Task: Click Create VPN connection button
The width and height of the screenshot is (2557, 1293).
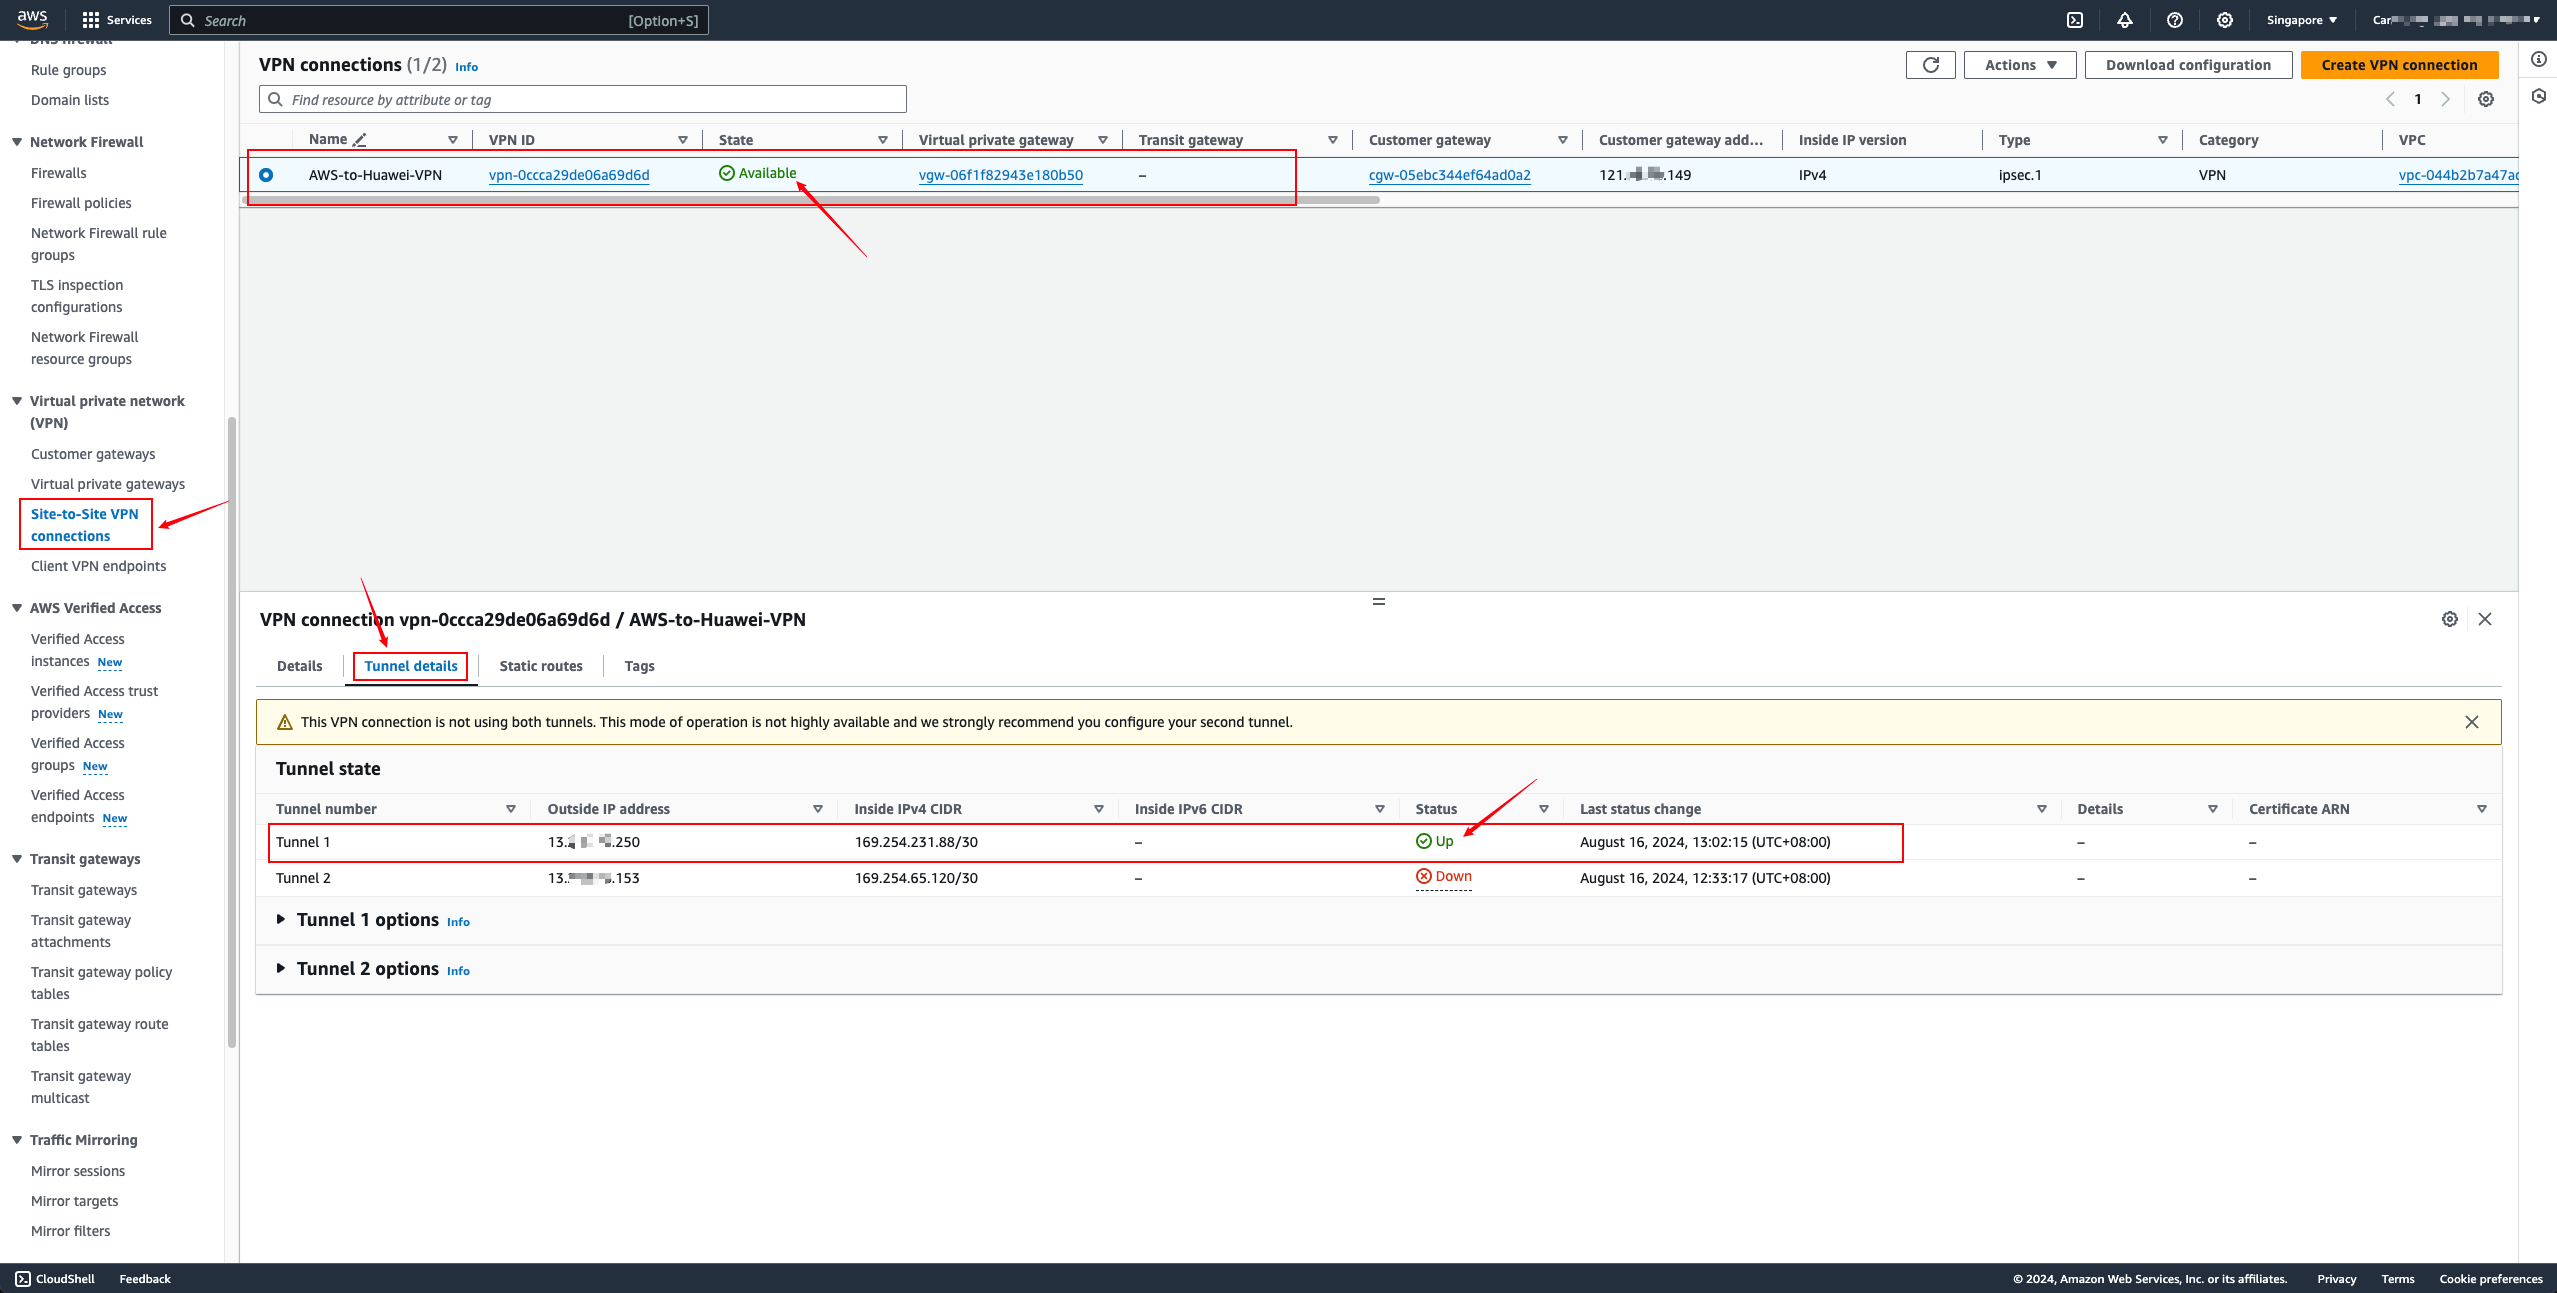Action: 2399,65
